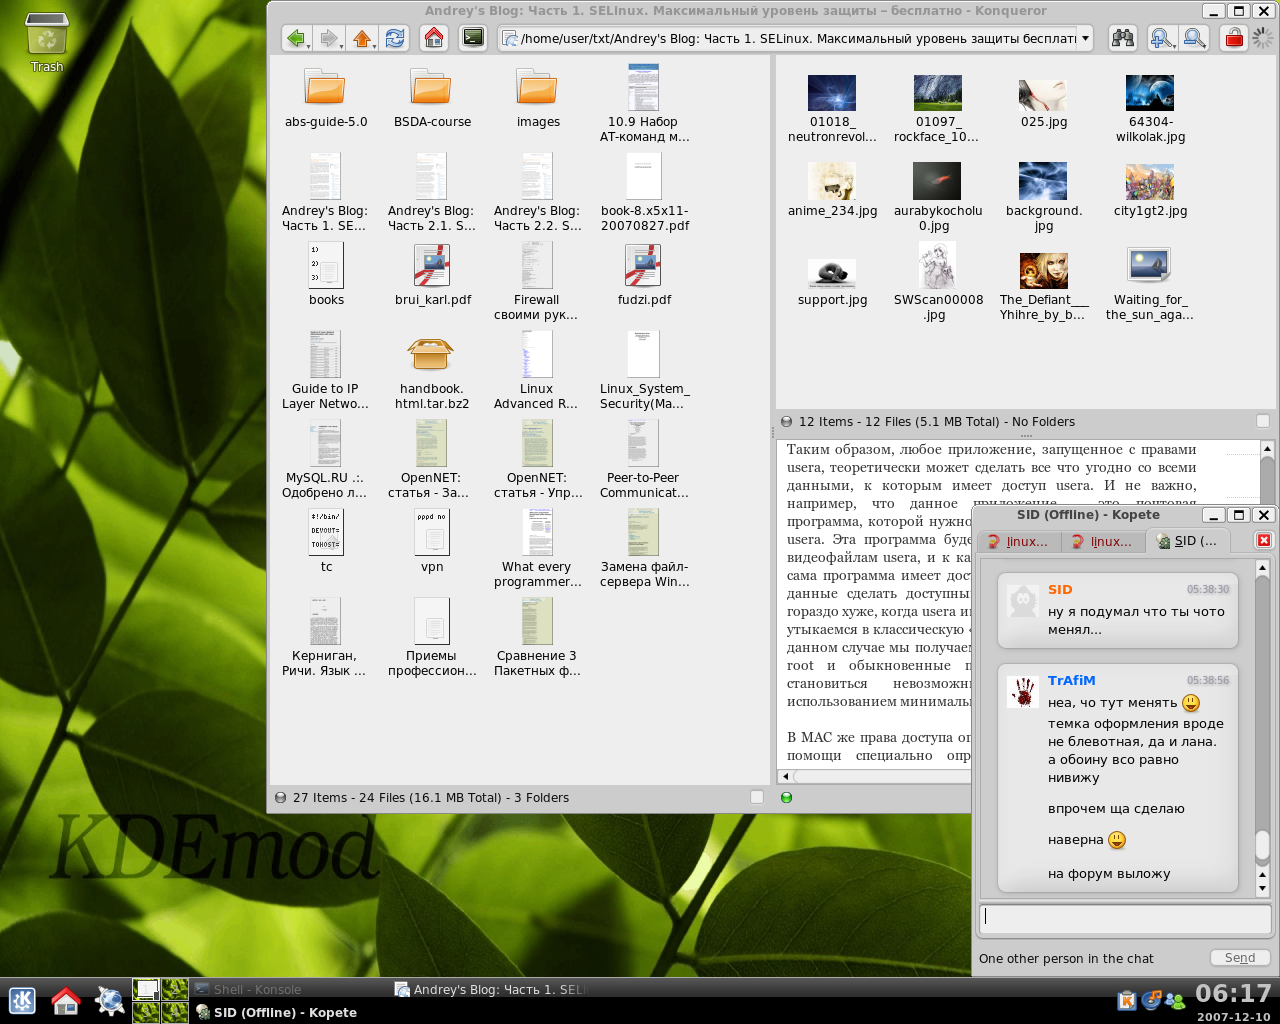The image size is (1280, 1024).
Task: Decrease the font size with zoom-out magnifier
Action: tap(1194, 38)
